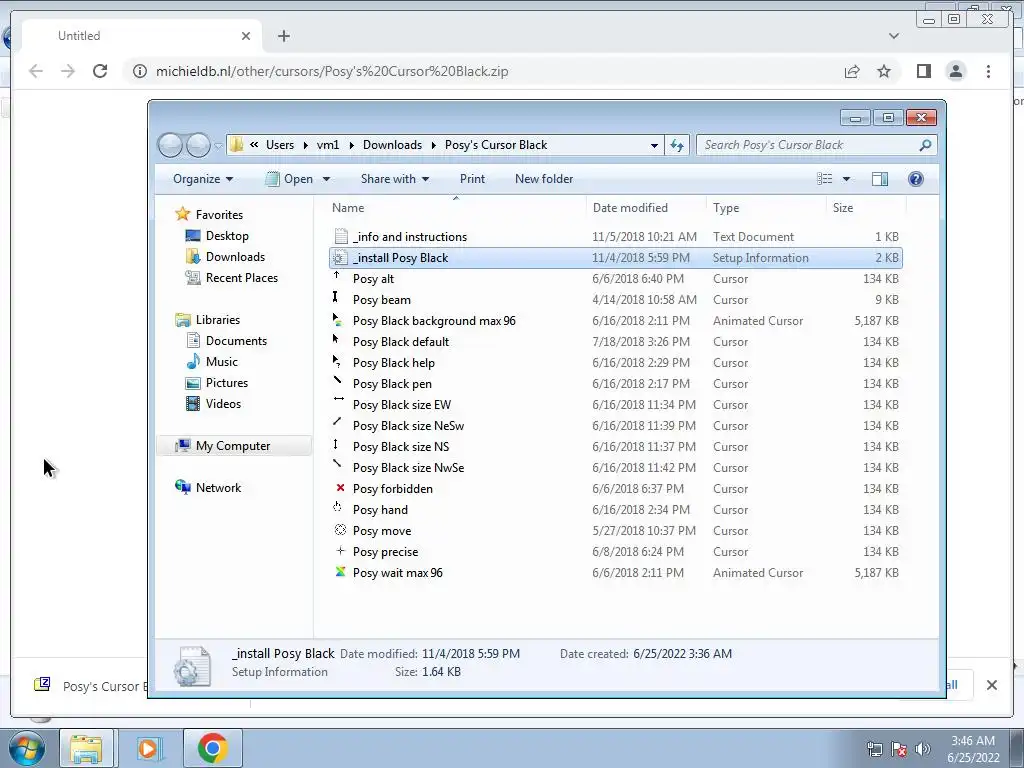Click the Chrome forward arrow
This screenshot has width=1024, height=768.
[68, 71]
